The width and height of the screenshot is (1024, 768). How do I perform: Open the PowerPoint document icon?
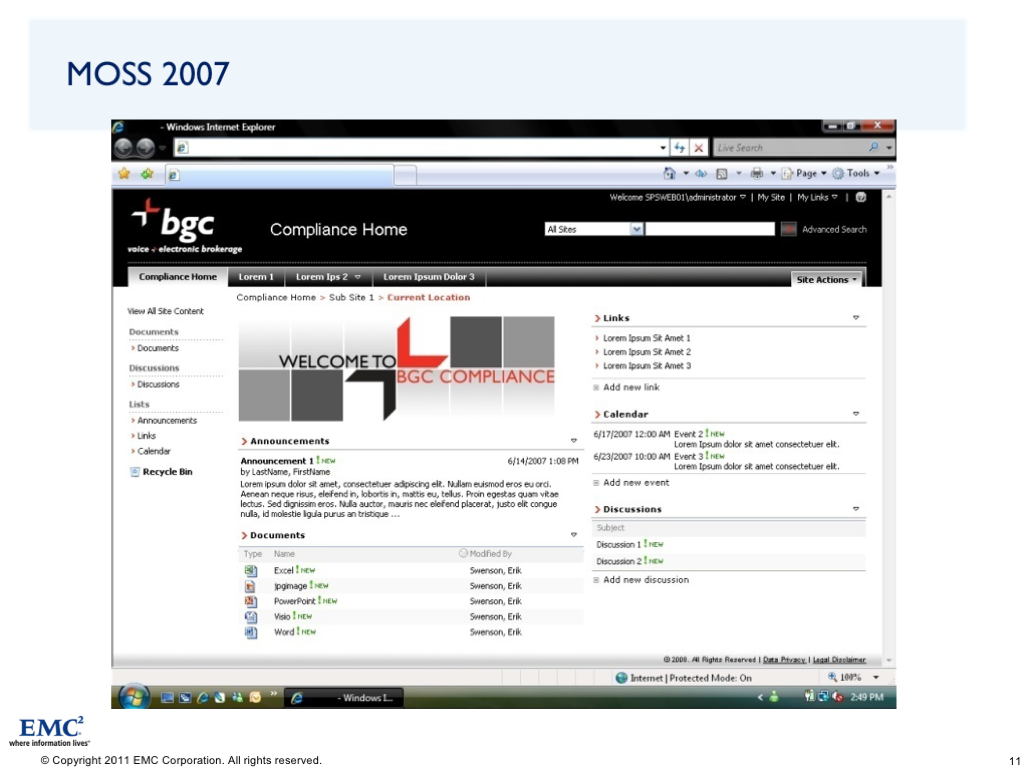251,601
